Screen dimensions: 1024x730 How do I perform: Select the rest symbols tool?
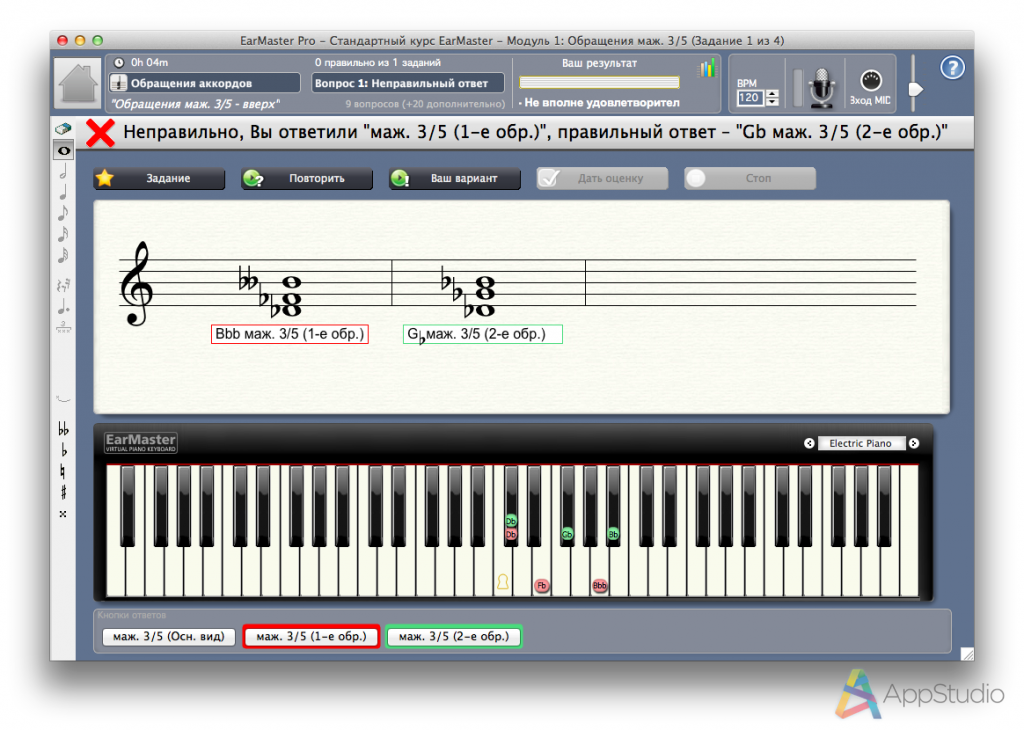63,285
